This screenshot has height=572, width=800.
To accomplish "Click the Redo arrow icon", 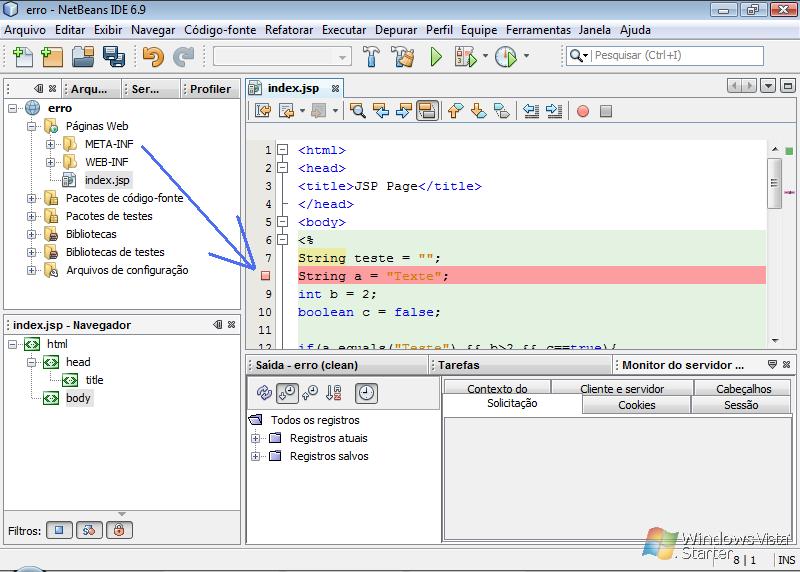I will point(183,56).
